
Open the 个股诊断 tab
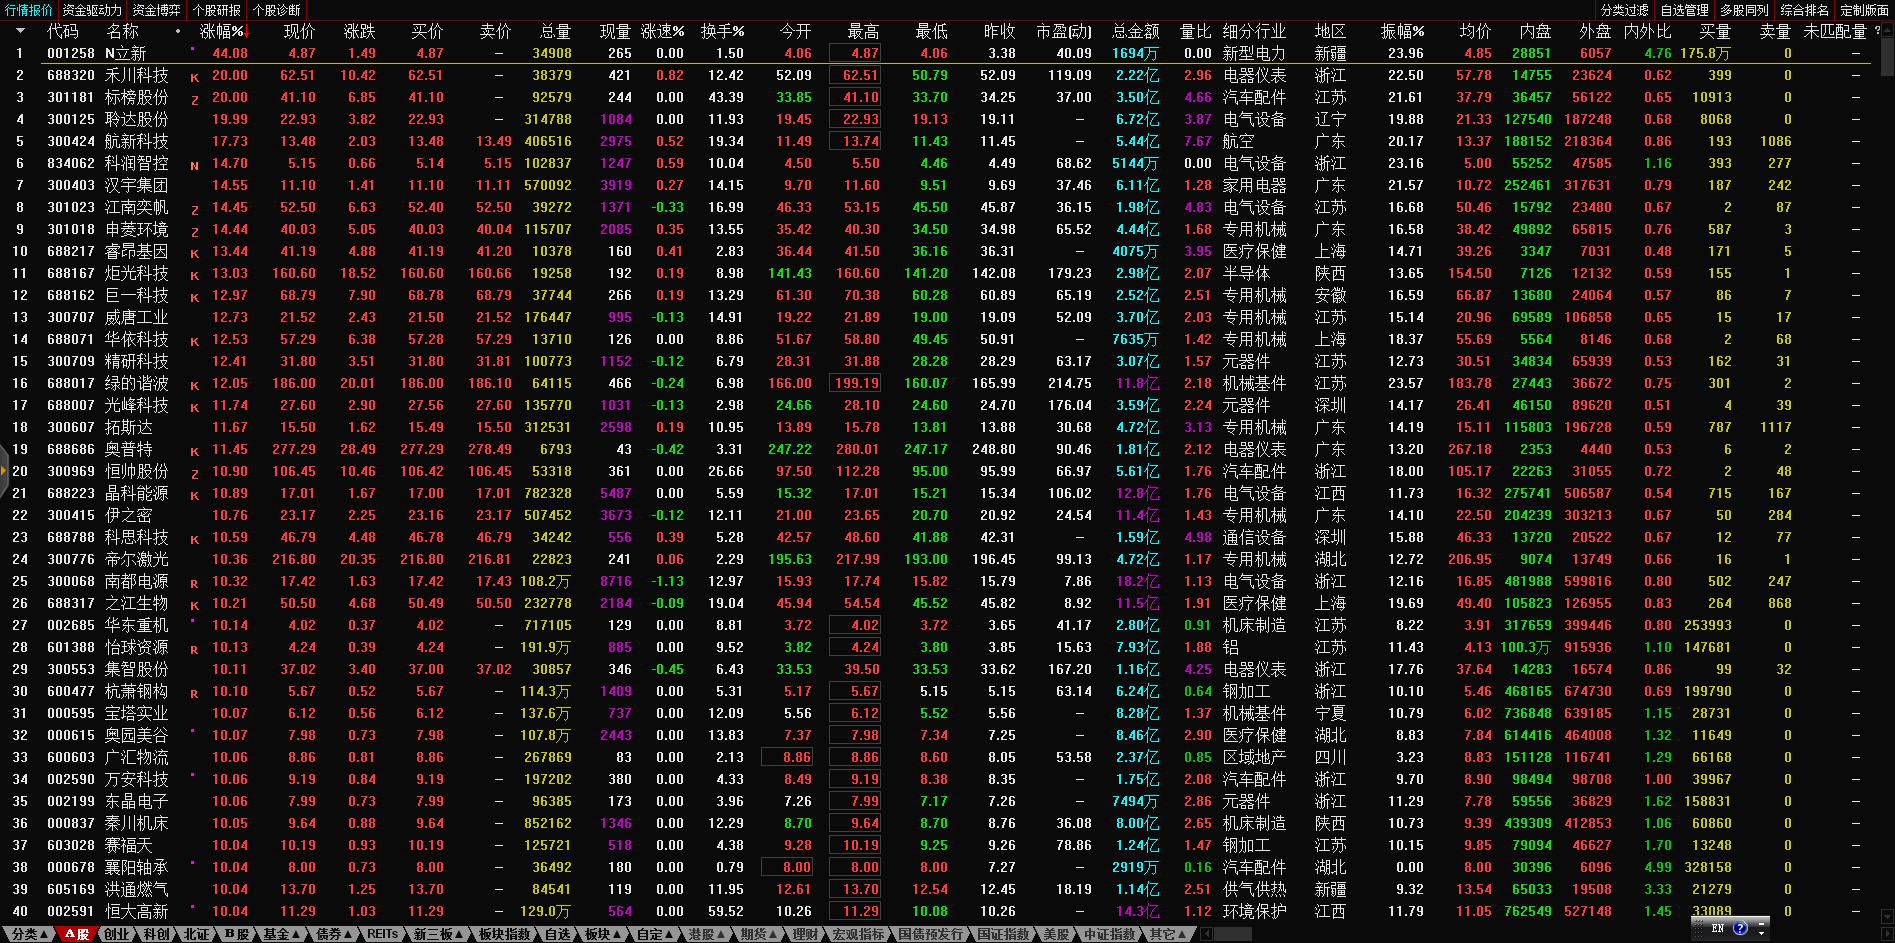[277, 10]
